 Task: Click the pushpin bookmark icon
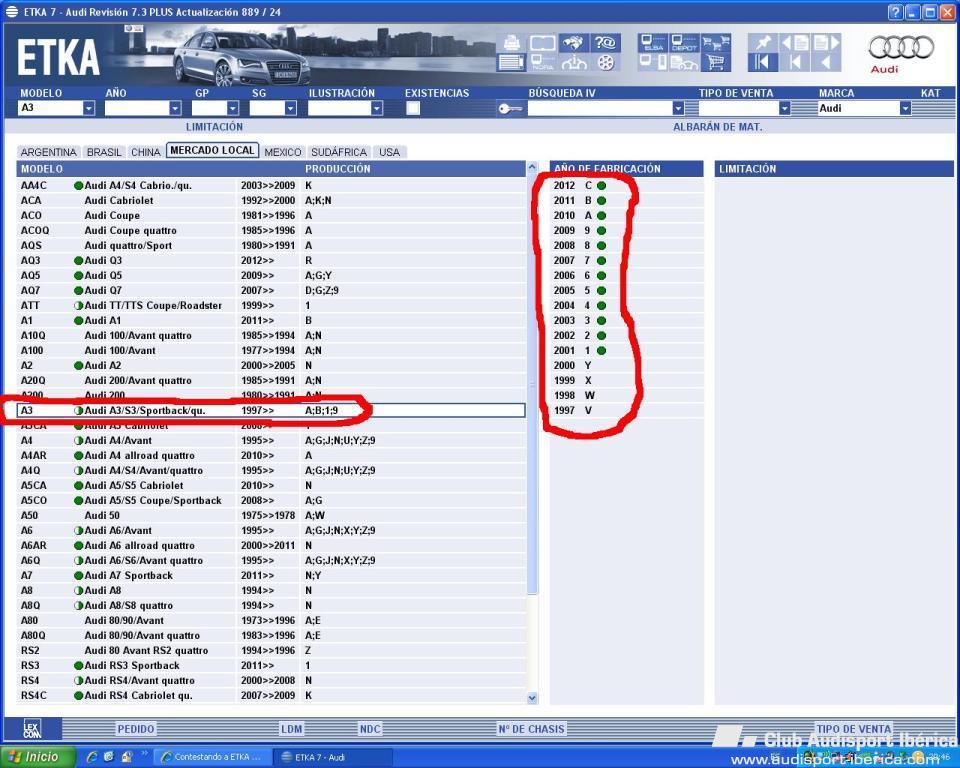click(x=763, y=43)
